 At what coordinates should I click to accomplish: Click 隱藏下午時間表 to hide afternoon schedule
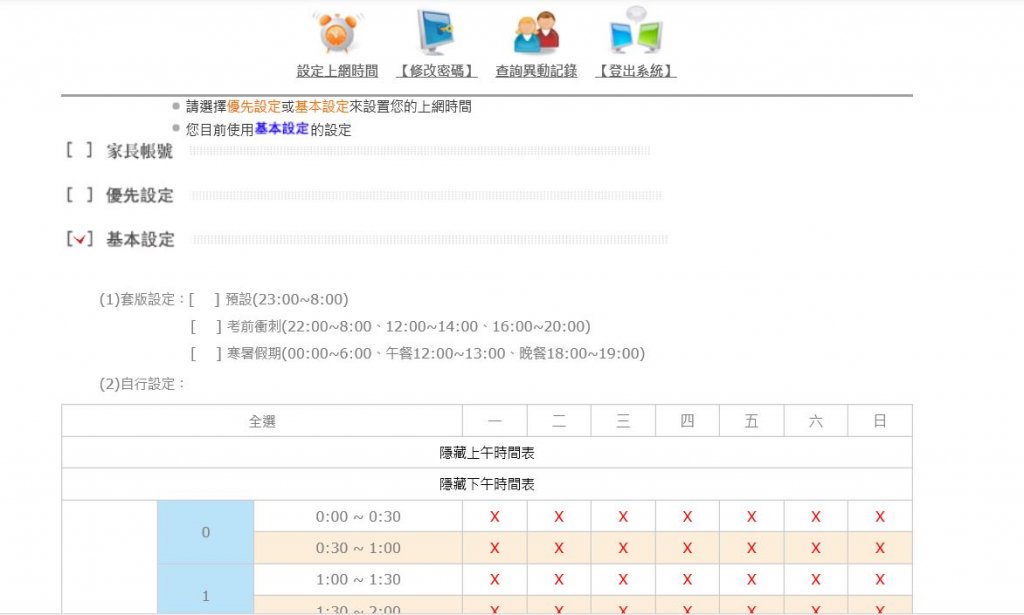coord(487,484)
